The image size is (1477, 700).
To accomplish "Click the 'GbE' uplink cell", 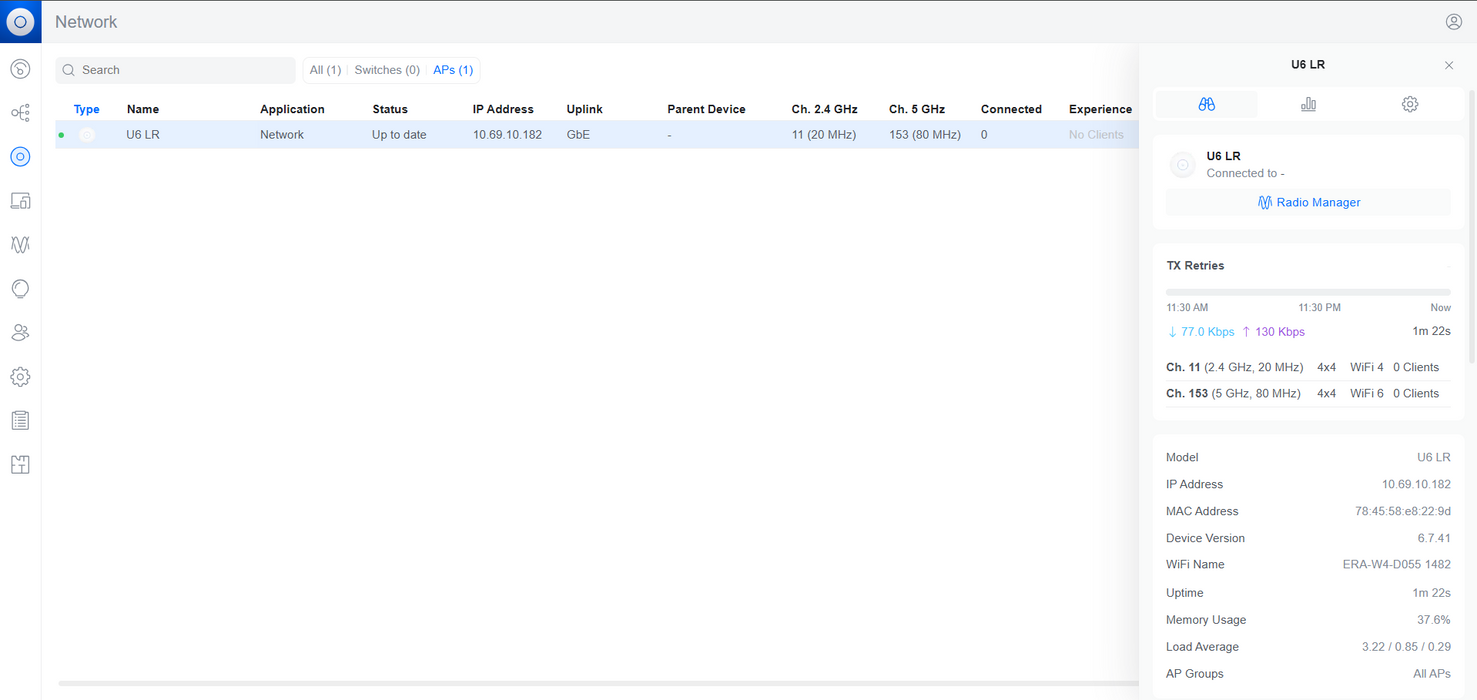I will tap(578, 135).
